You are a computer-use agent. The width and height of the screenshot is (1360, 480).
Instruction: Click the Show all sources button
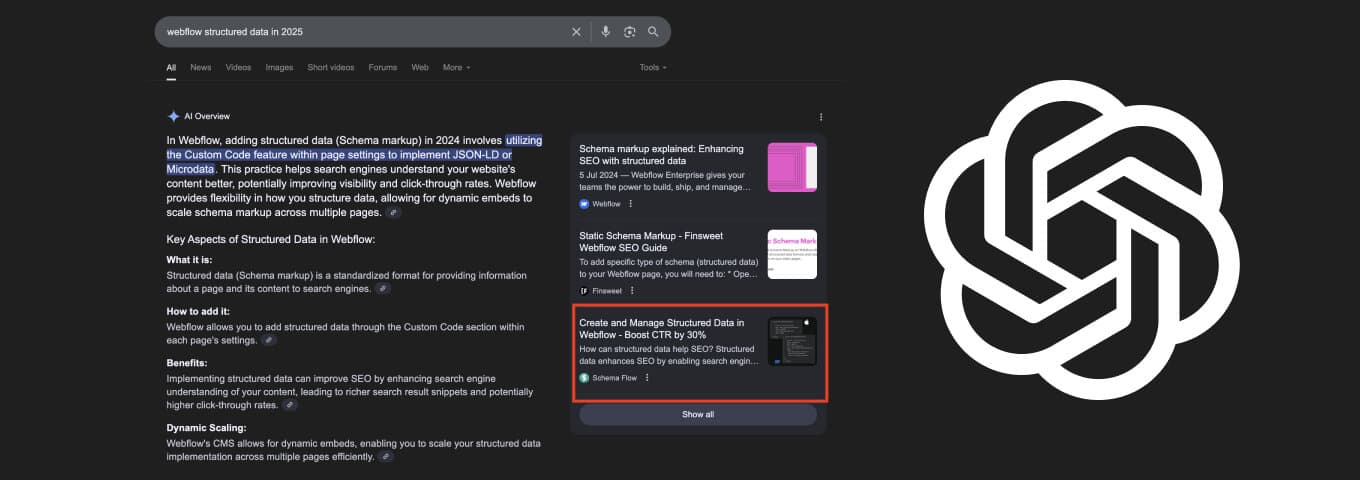pyautogui.click(x=698, y=414)
